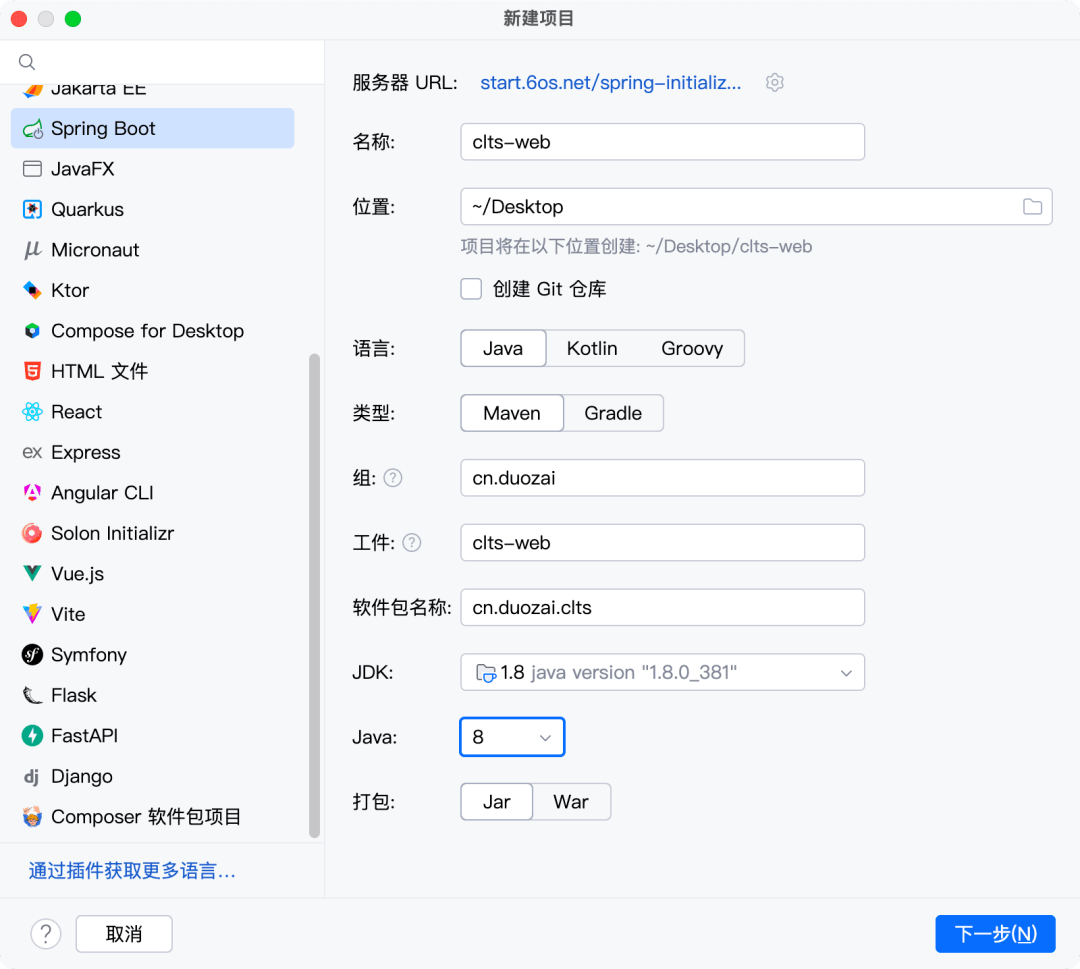
Task: Open dialog help question mark button
Action: tap(46, 934)
